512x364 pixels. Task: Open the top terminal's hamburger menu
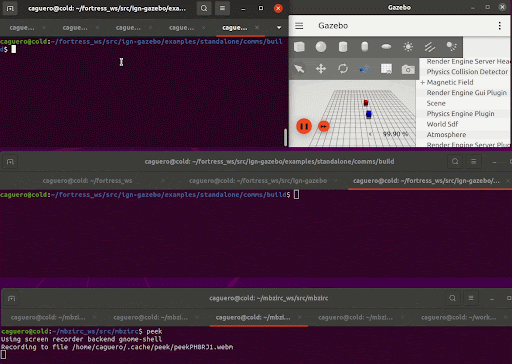pyautogui.click(x=222, y=8)
